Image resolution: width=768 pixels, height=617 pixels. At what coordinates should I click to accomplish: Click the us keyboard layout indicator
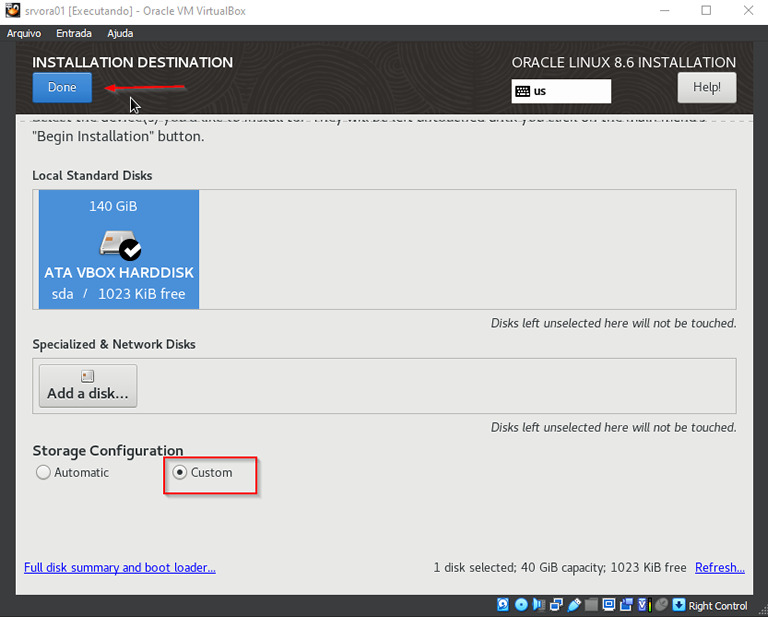click(561, 91)
